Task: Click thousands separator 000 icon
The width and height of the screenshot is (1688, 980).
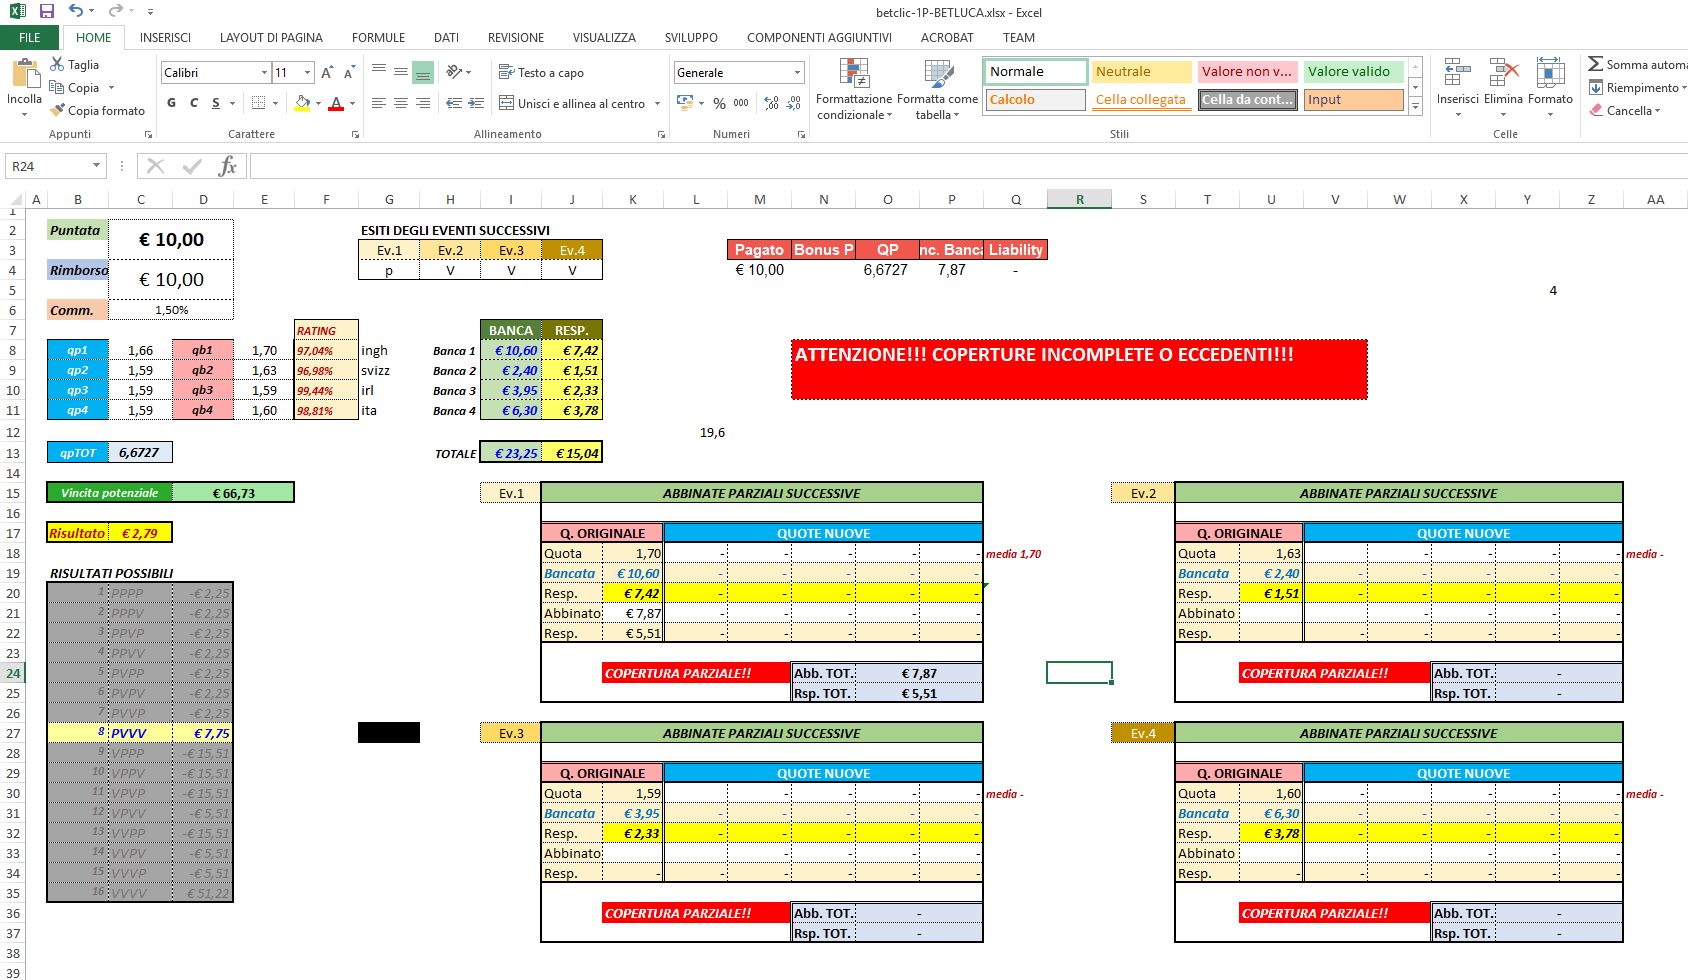Action: pos(741,103)
